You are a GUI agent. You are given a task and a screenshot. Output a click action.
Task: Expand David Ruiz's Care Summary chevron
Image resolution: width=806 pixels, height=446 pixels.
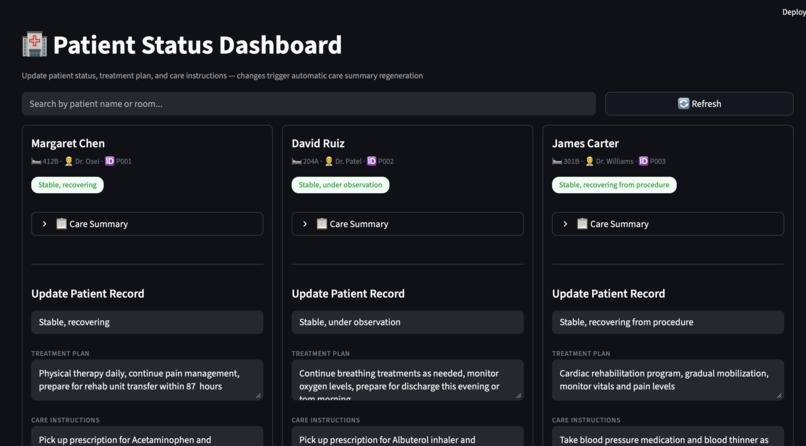coord(305,224)
